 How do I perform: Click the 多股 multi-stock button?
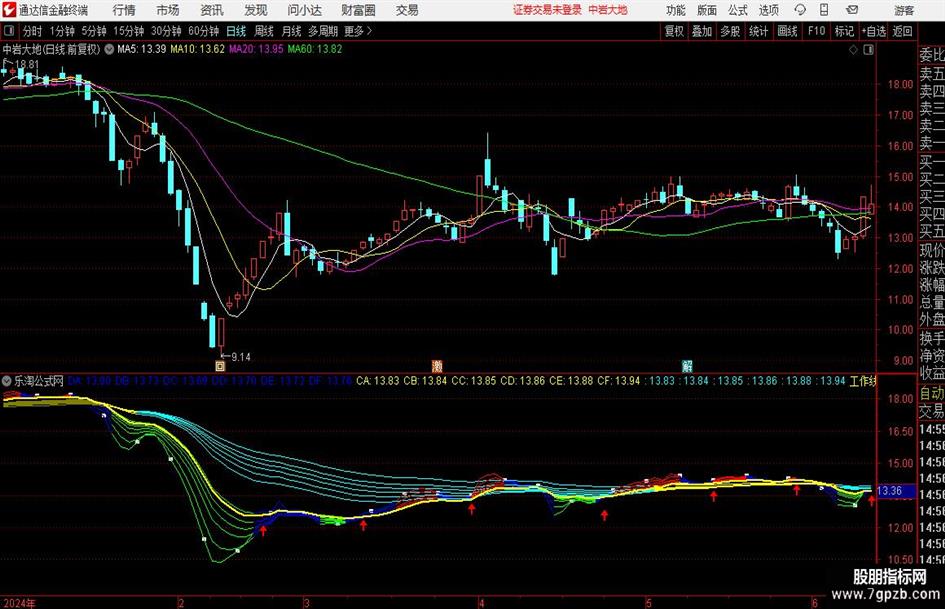[x=730, y=31]
